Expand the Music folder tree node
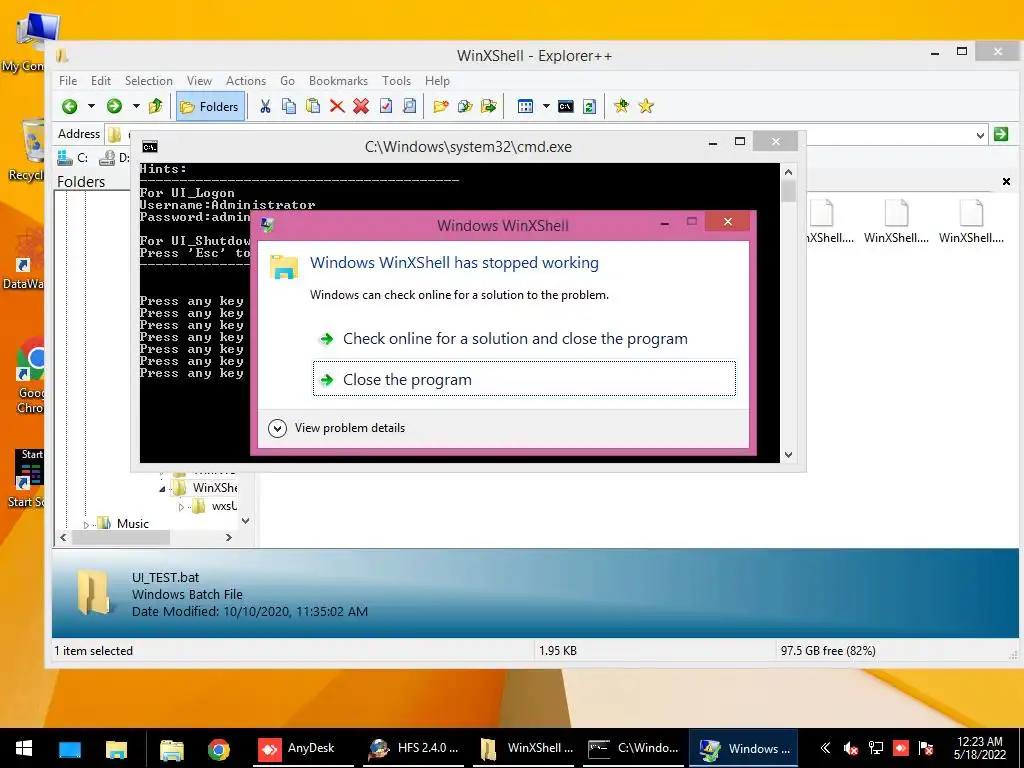This screenshot has height=768, width=1024. pyautogui.click(x=86, y=524)
